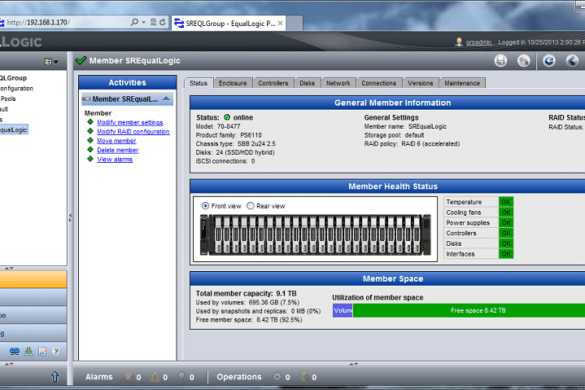Switch to the Network tab
The image size is (585, 390).
click(338, 83)
